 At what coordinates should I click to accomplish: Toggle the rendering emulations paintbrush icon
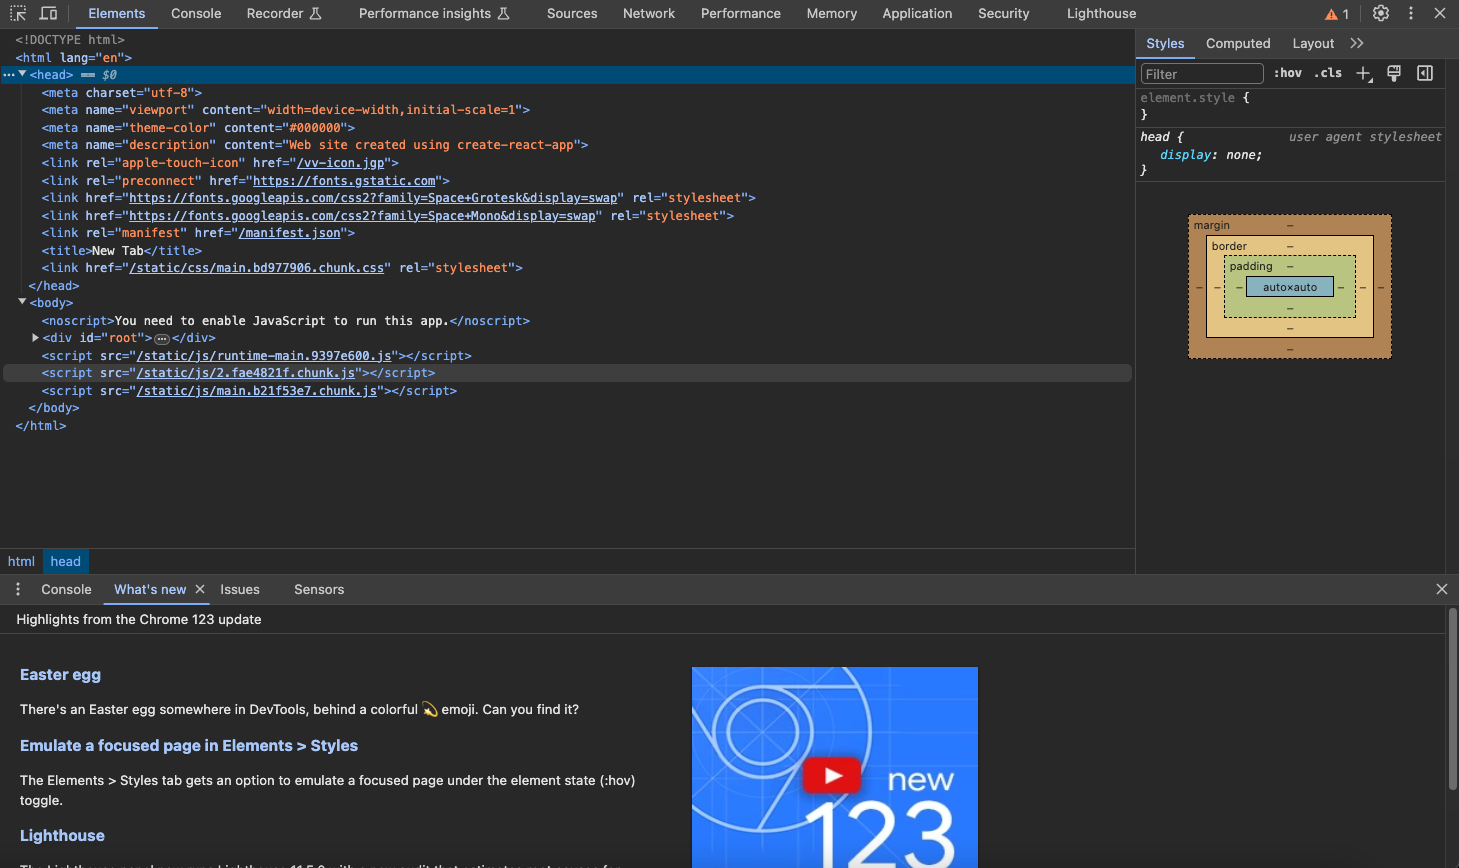1394,73
